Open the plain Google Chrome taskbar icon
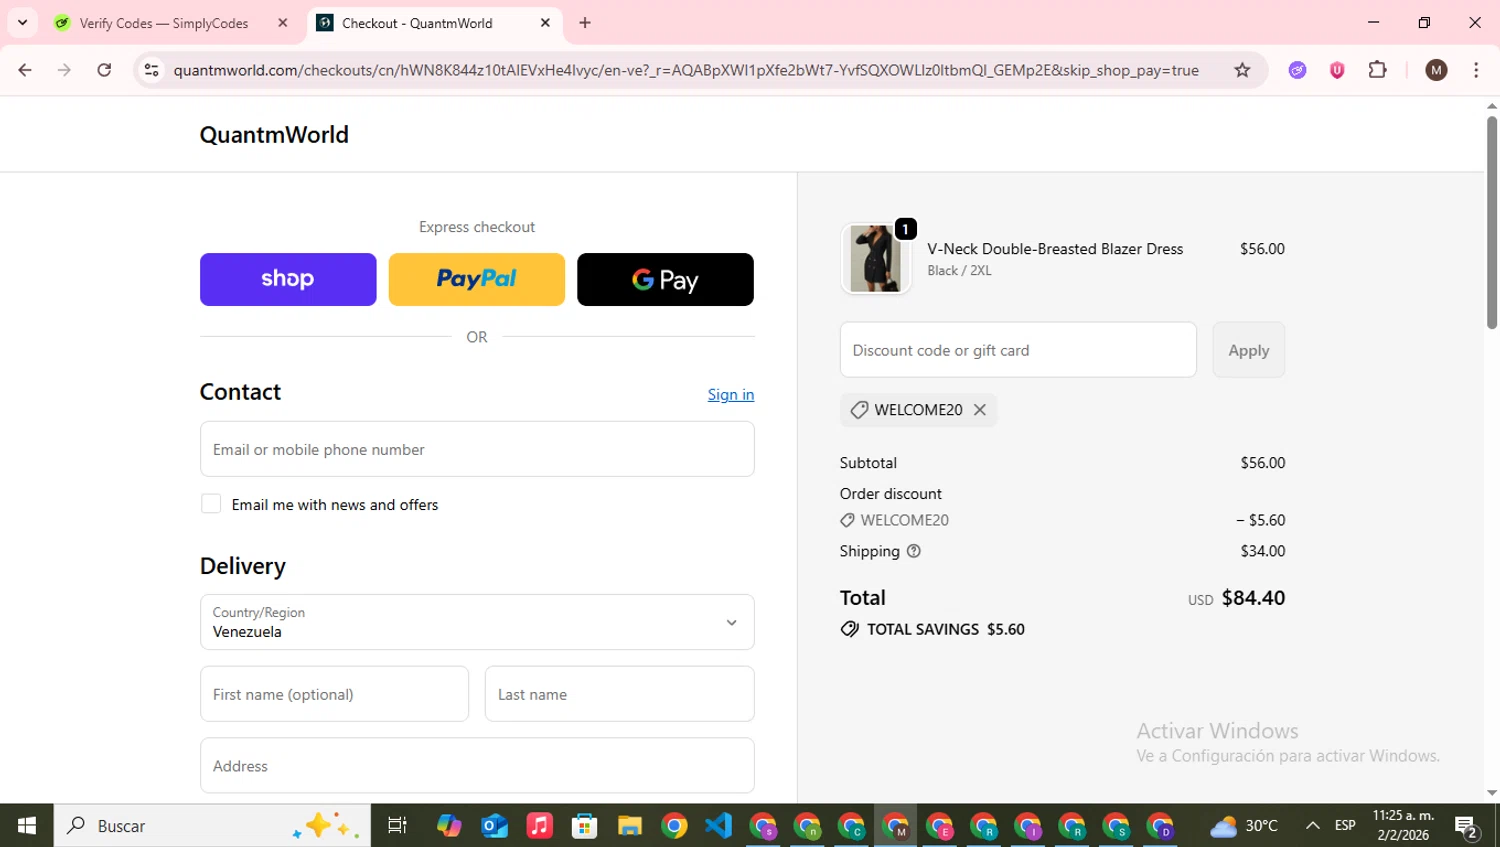1500x847 pixels. pos(674,826)
